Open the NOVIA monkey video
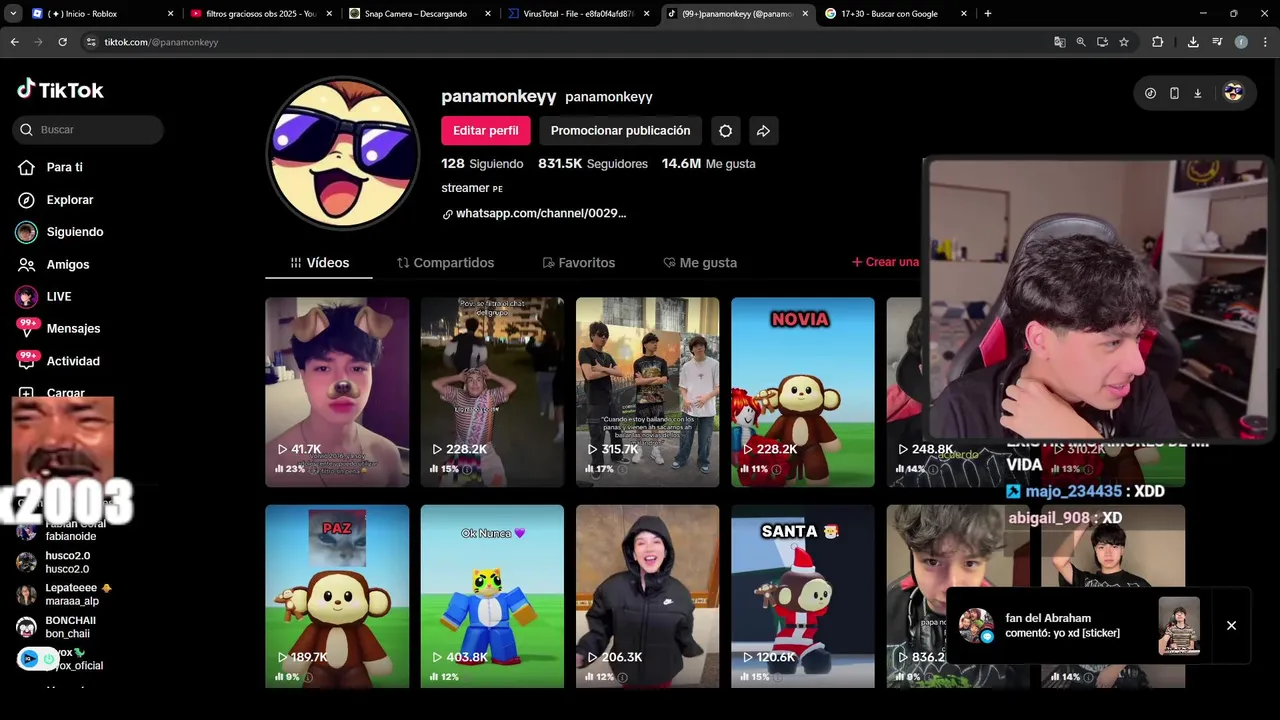Viewport: 1280px width, 720px height. (803, 392)
